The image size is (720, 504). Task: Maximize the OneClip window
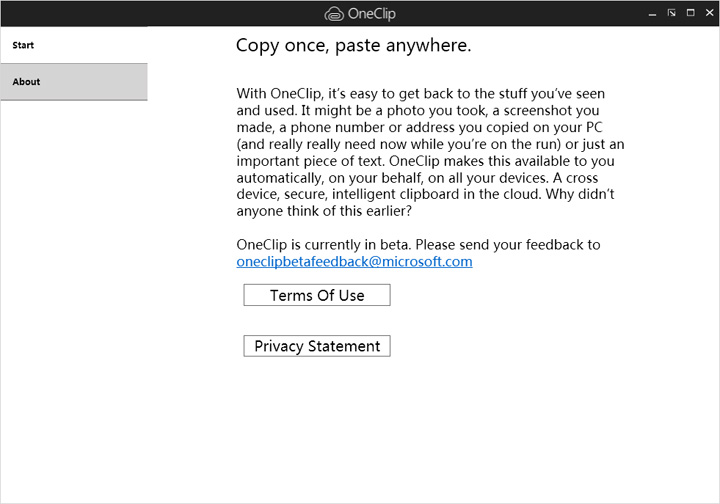click(x=690, y=13)
